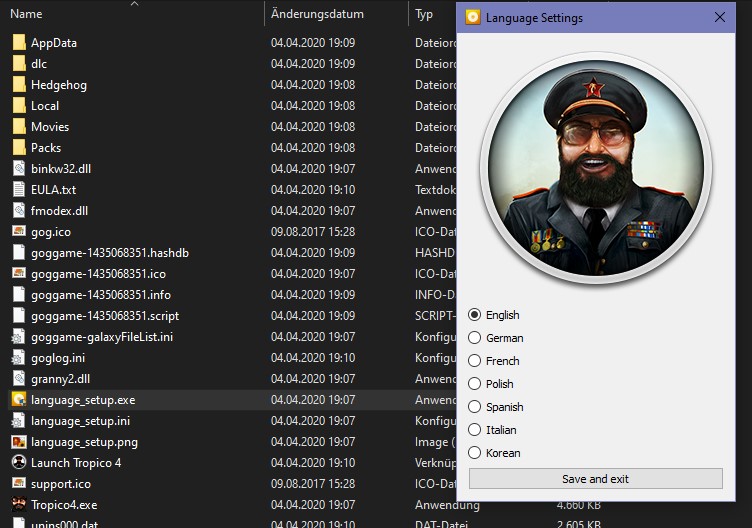Image resolution: width=752 pixels, height=528 pixels.
Task: Select the language_setup.ini config icon
Action: pos(19,421)
